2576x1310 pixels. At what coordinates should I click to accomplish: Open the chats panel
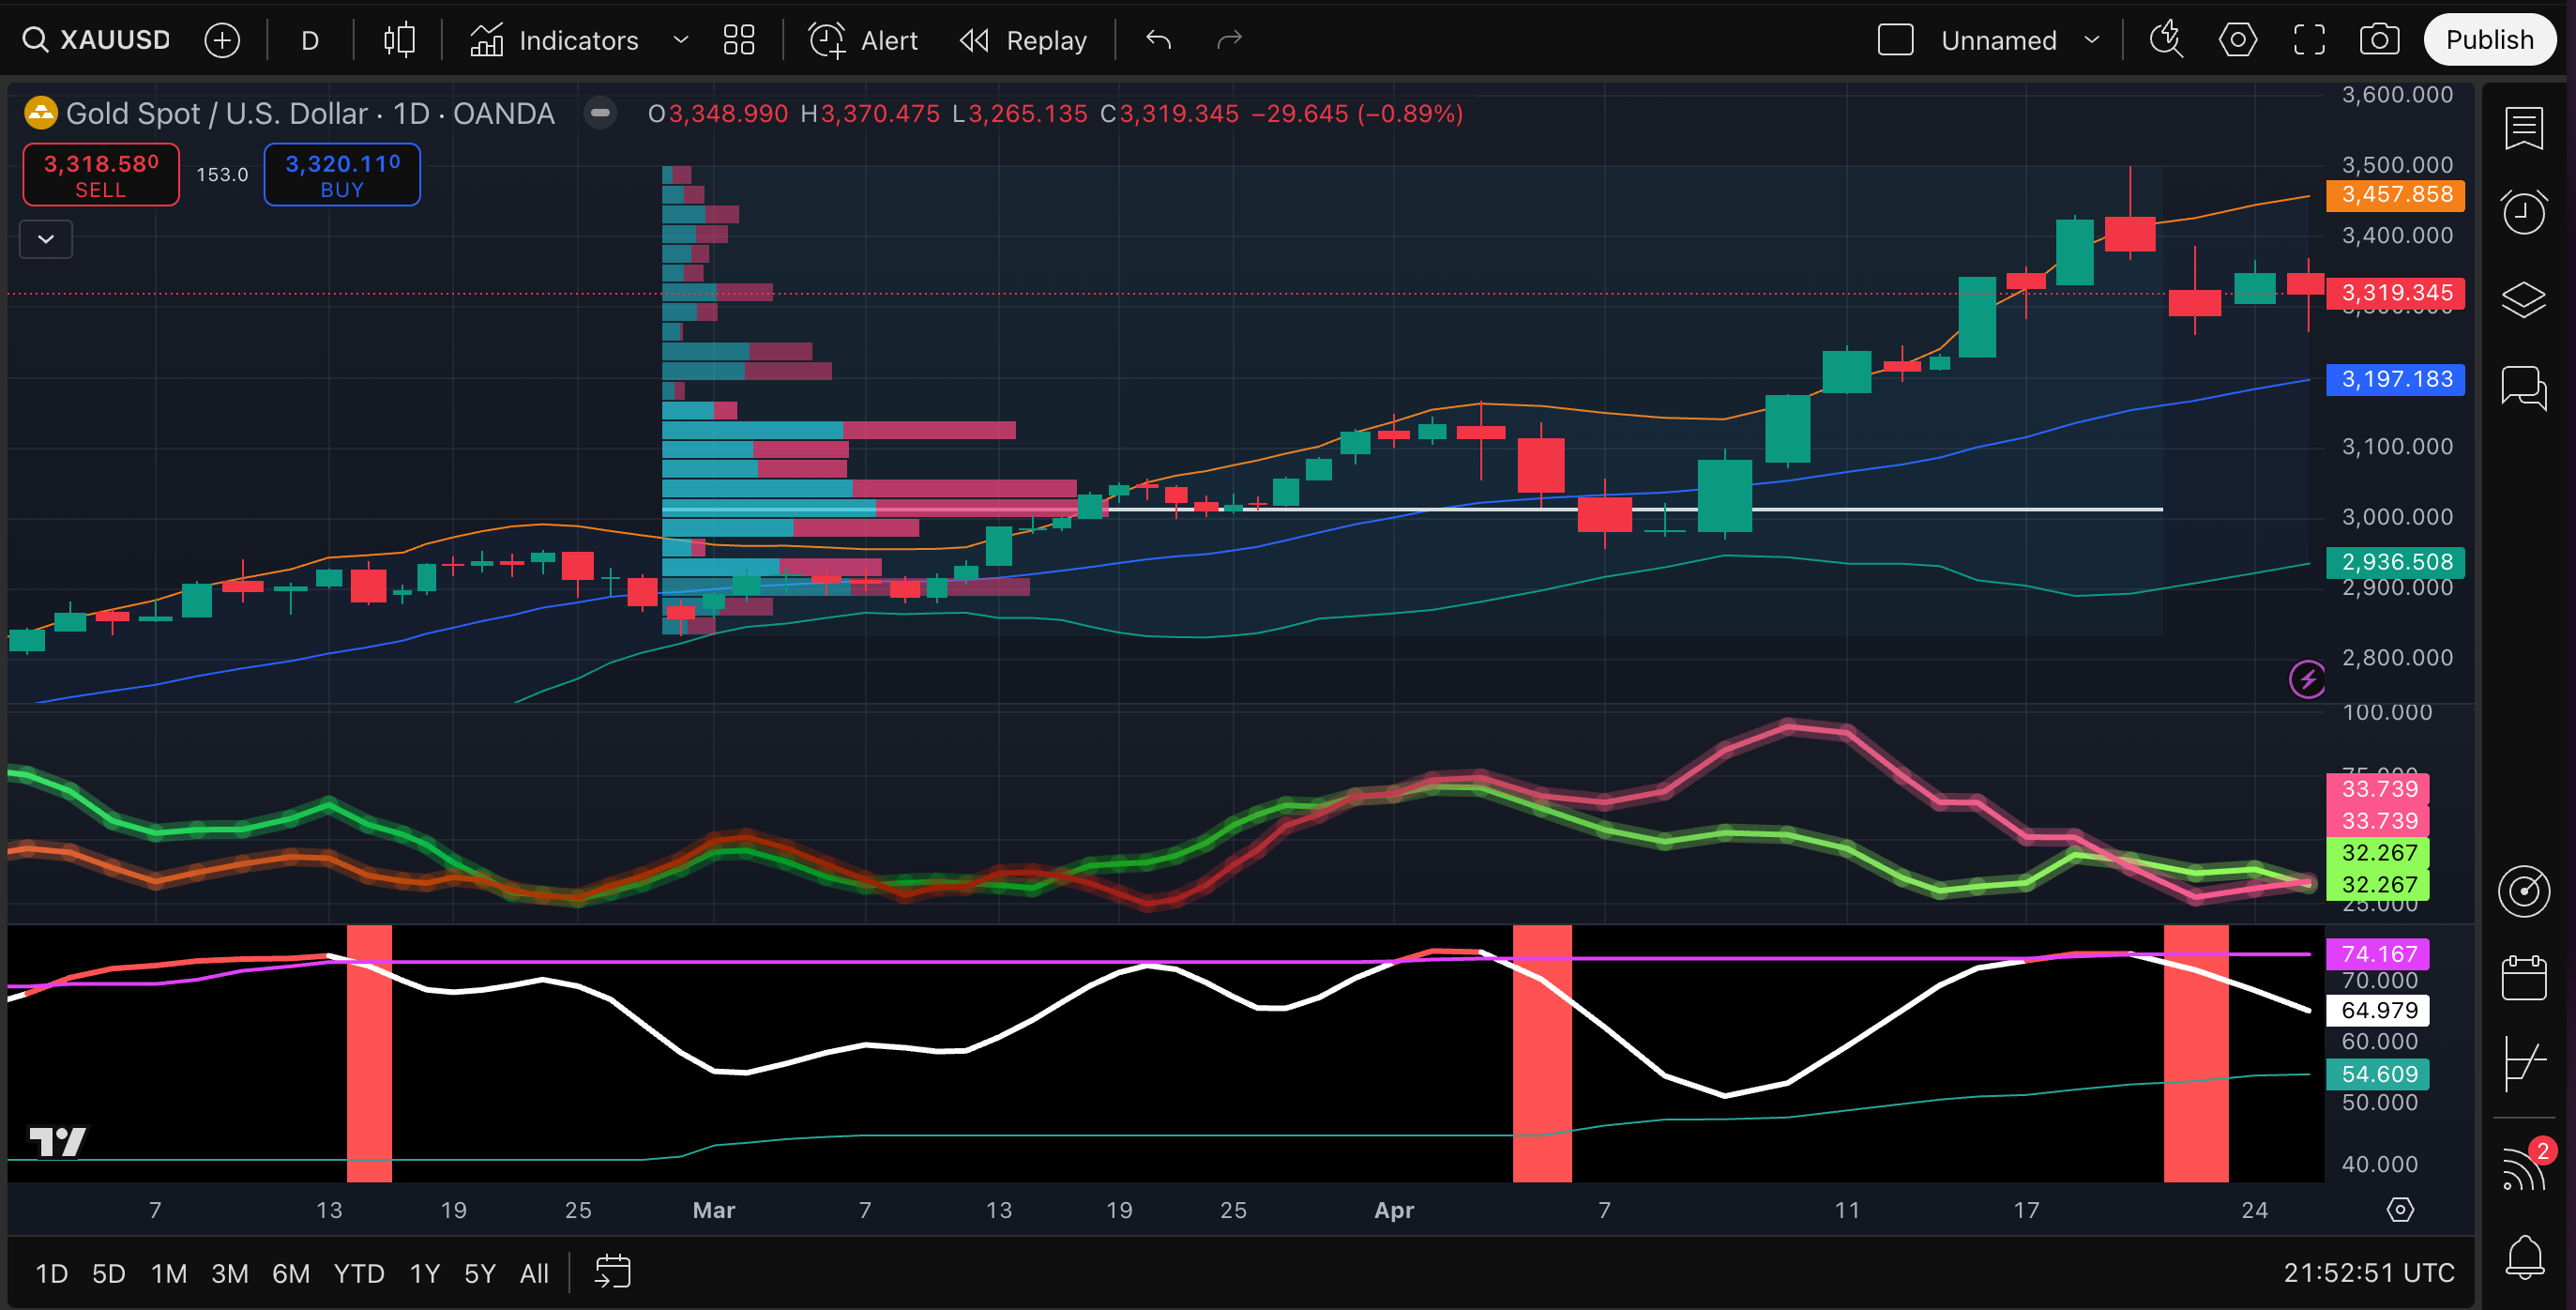tap(2524, 387)
